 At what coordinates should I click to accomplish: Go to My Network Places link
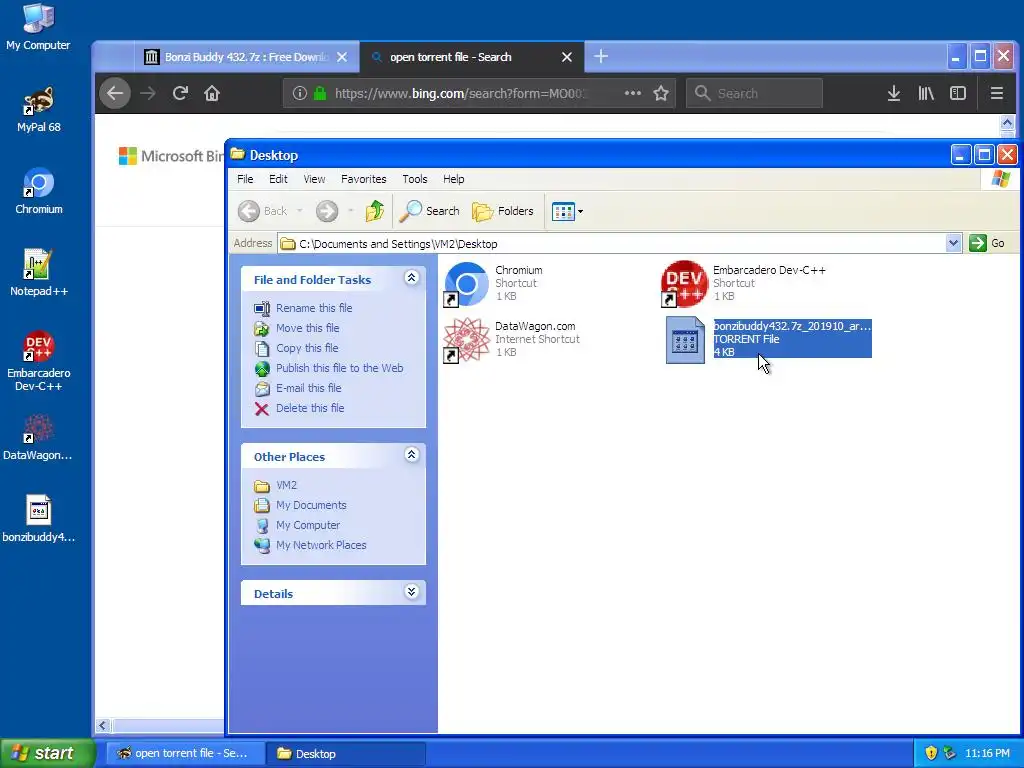(321, 545)
